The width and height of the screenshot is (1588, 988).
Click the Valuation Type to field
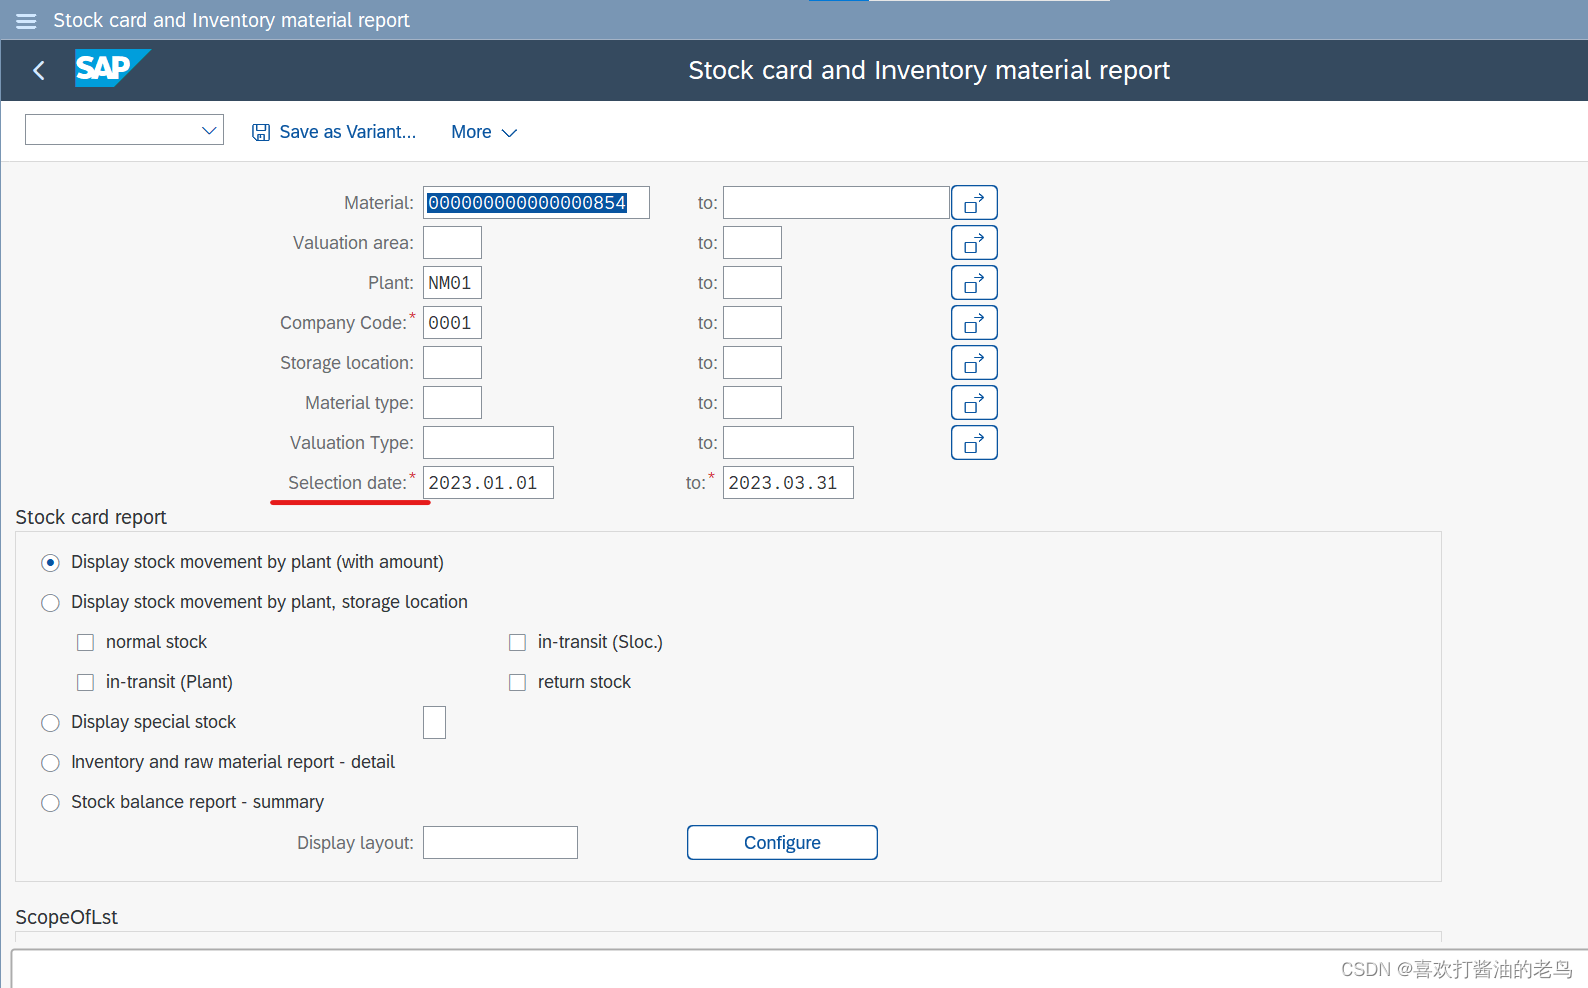coord(788,443)
